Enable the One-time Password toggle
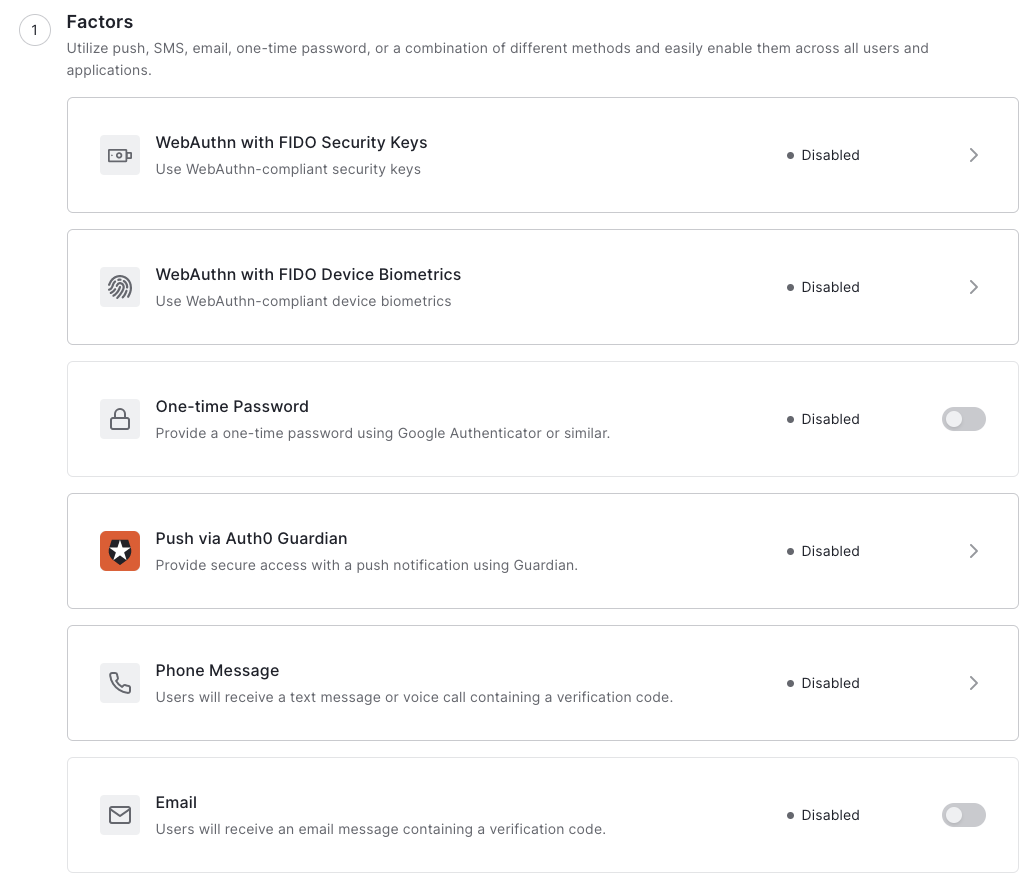This screenshot has width=1035, height=887. pyautogui.click(x=963, y=419)
